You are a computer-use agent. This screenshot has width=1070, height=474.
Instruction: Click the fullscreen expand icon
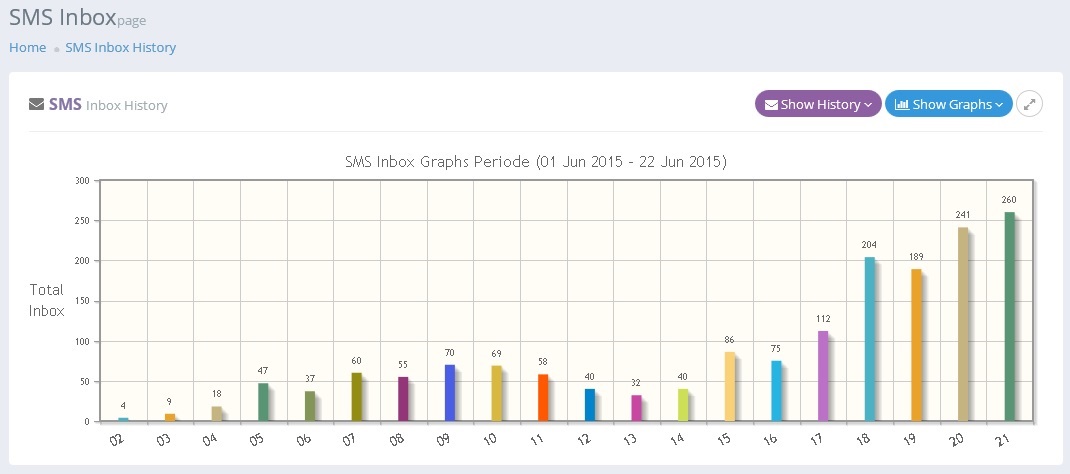(1029, 104)
